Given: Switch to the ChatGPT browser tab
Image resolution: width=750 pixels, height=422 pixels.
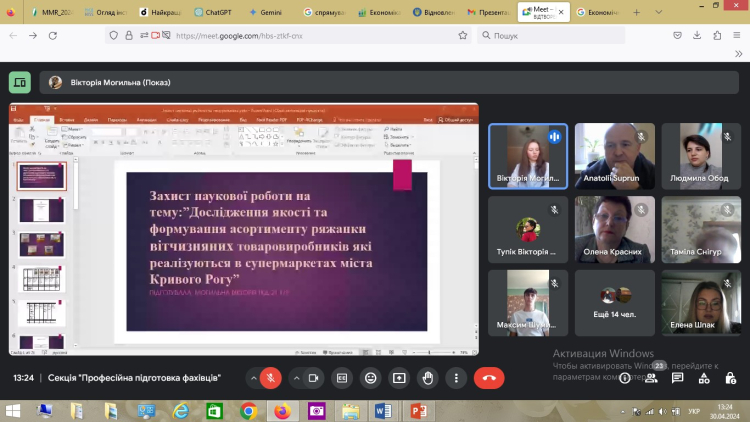Looking at the screenshot, I should coord(216,12).
